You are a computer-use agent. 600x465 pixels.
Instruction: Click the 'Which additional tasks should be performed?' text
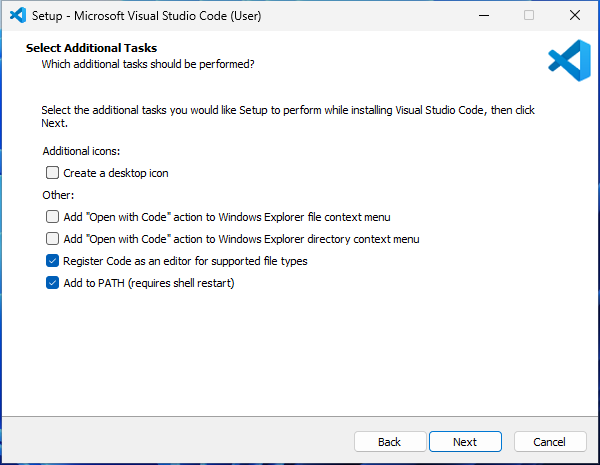148,64
